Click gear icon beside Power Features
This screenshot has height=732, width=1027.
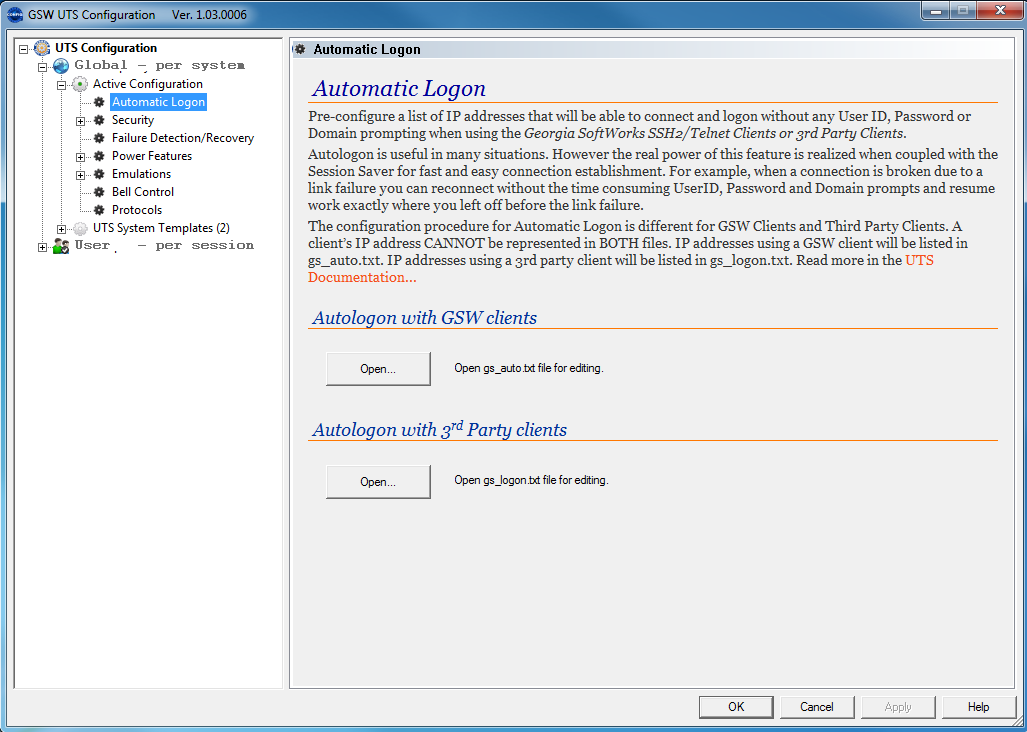click(x=99, y=156)
